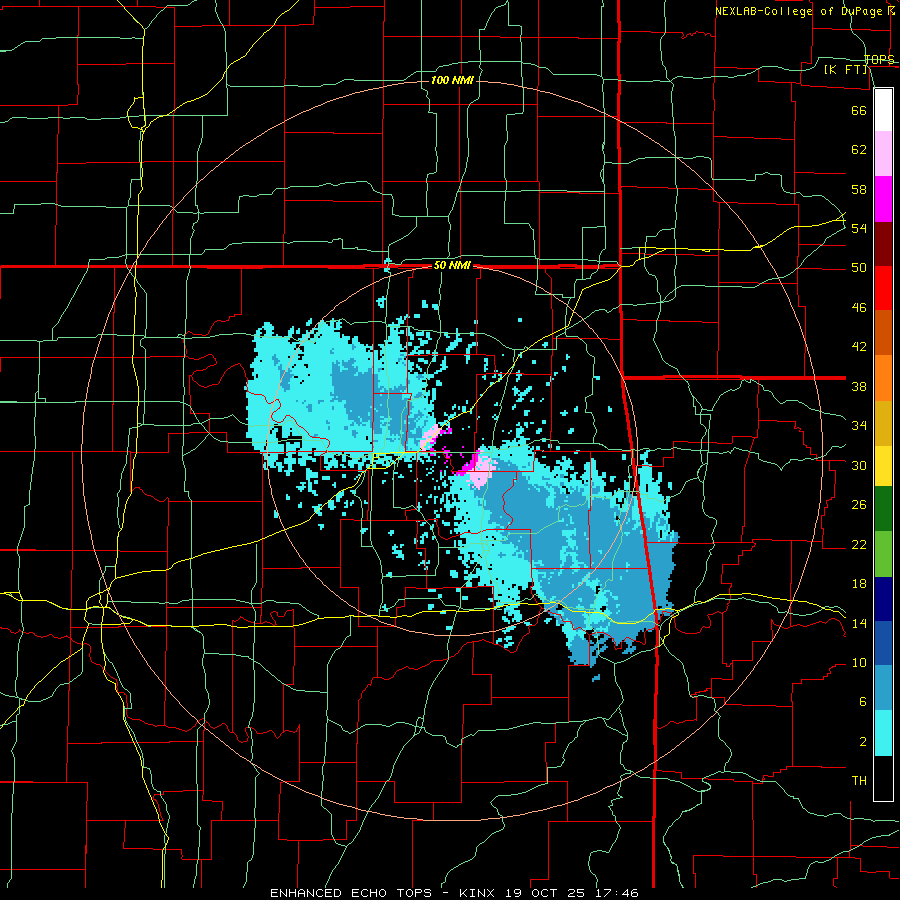900x900 pixels.
Task: Click the '54' legend value
Action: pos(859,228)
